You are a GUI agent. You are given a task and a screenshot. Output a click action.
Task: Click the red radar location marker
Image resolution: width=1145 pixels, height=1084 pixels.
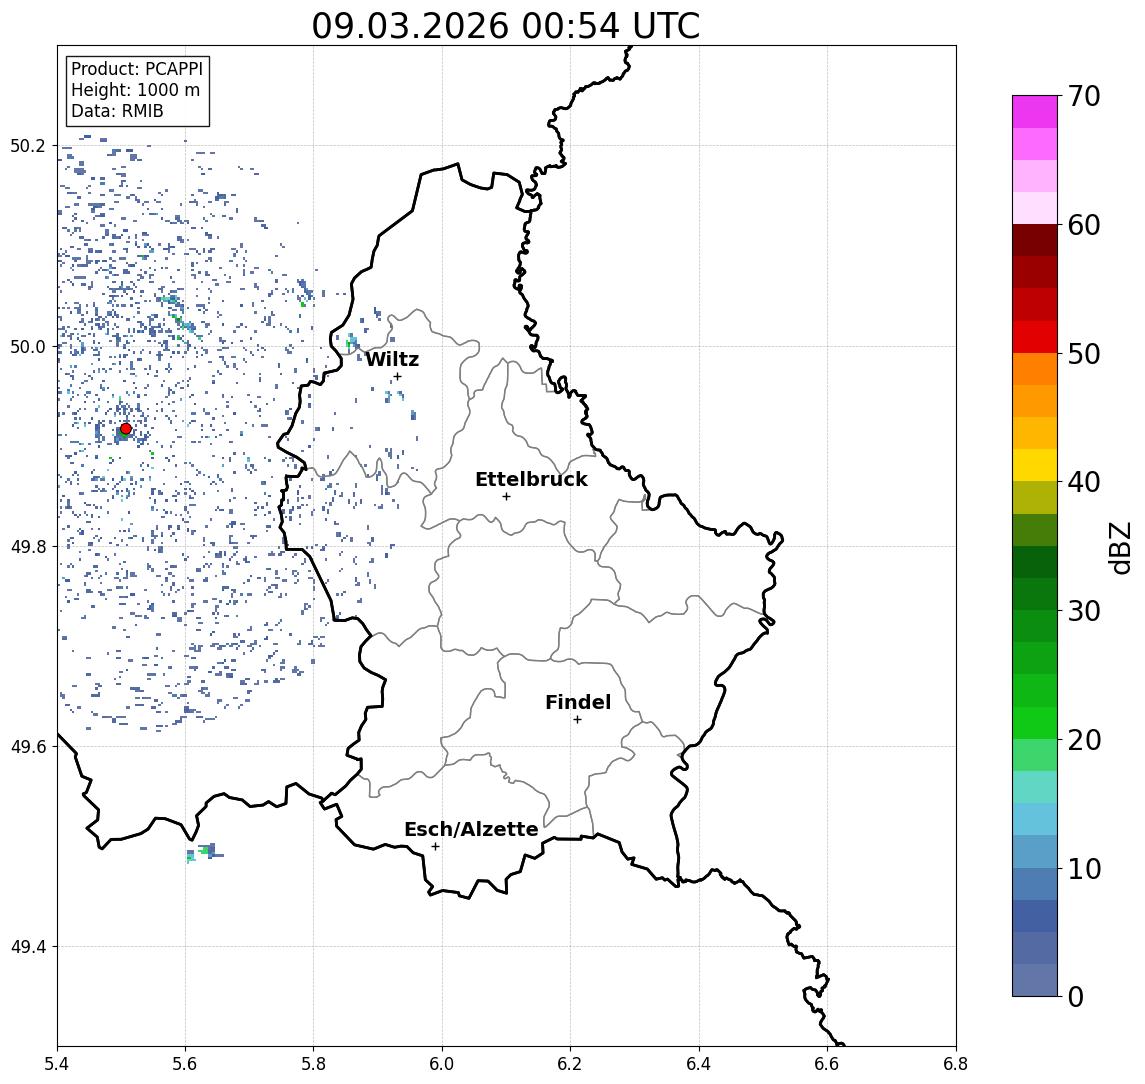pos(126,429)
